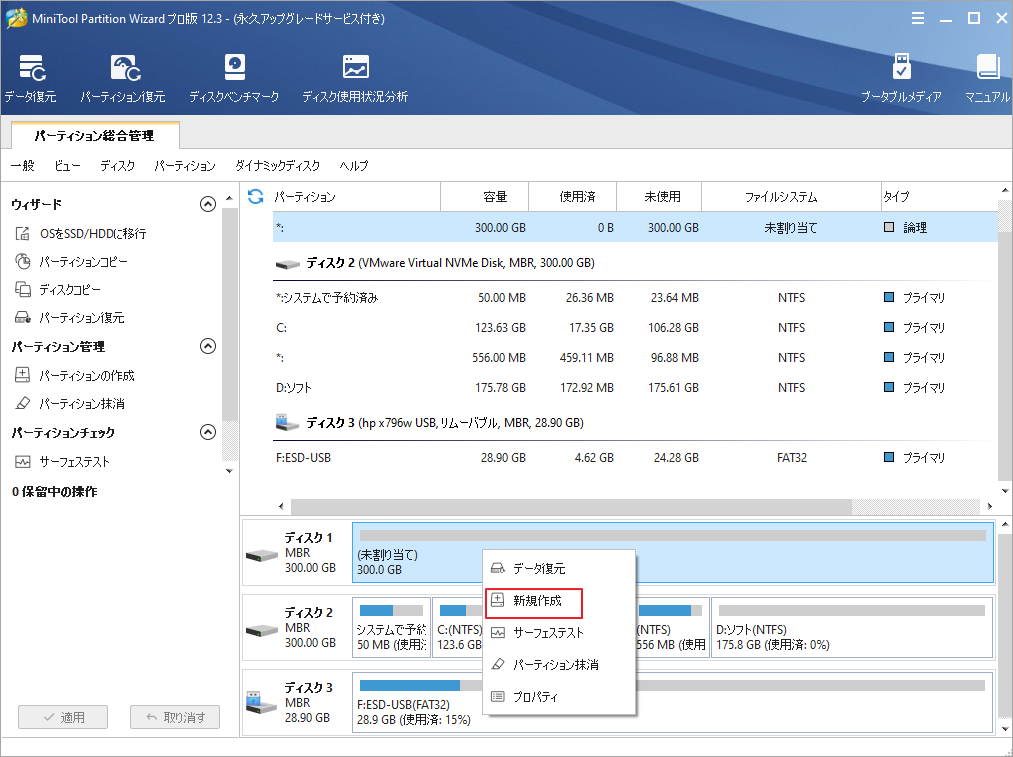Collapse the ウィザード section

click(x=207, y=204)
